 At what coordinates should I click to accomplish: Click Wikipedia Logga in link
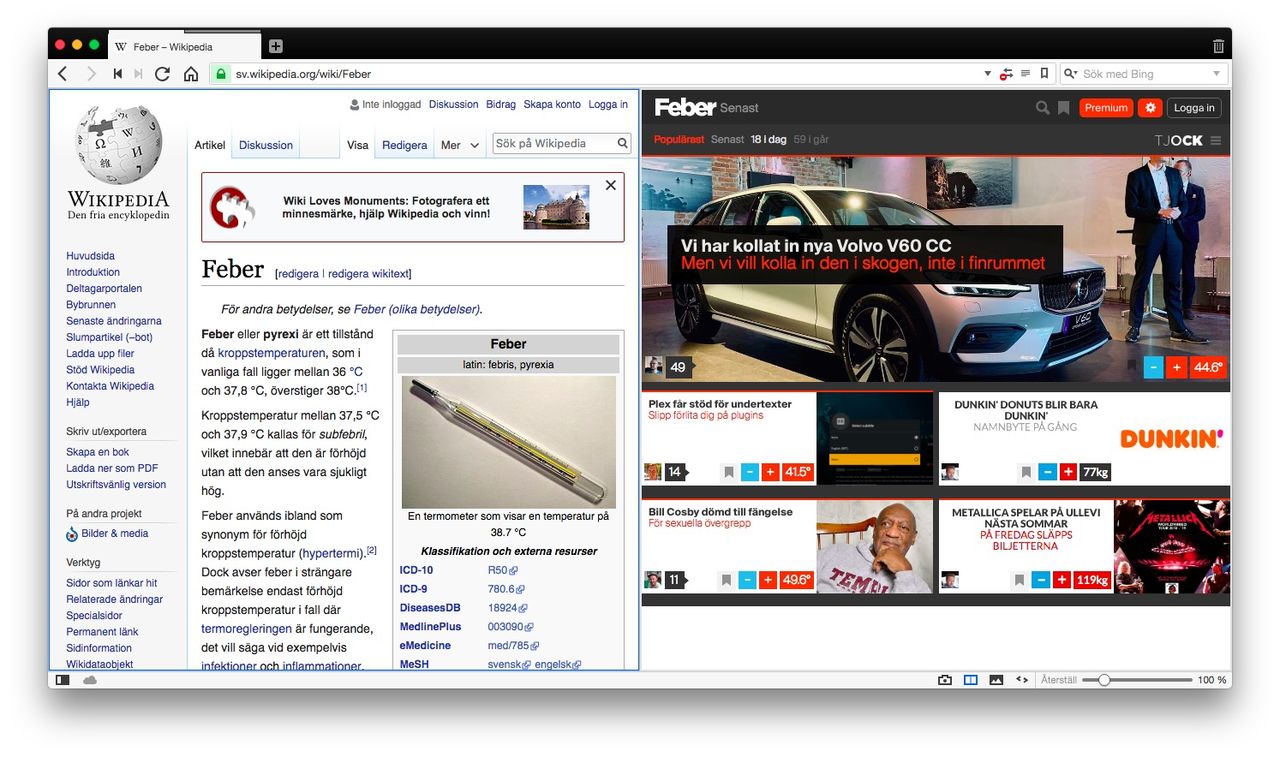pos(608,104)
